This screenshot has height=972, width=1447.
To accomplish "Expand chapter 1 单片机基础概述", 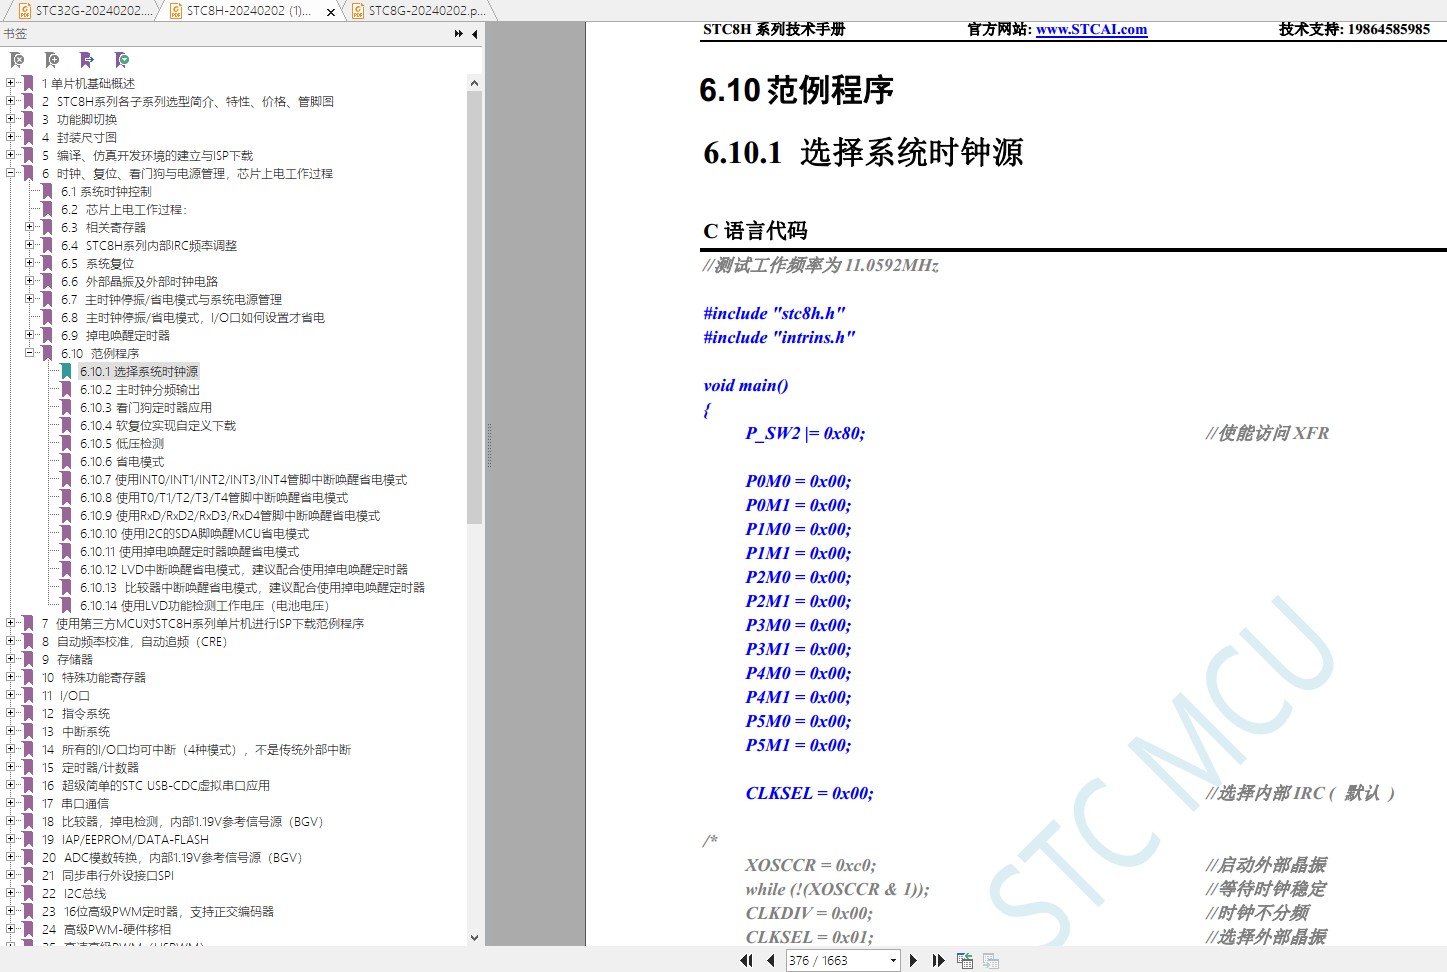I will pyautogui.click(x=11, y=83).
